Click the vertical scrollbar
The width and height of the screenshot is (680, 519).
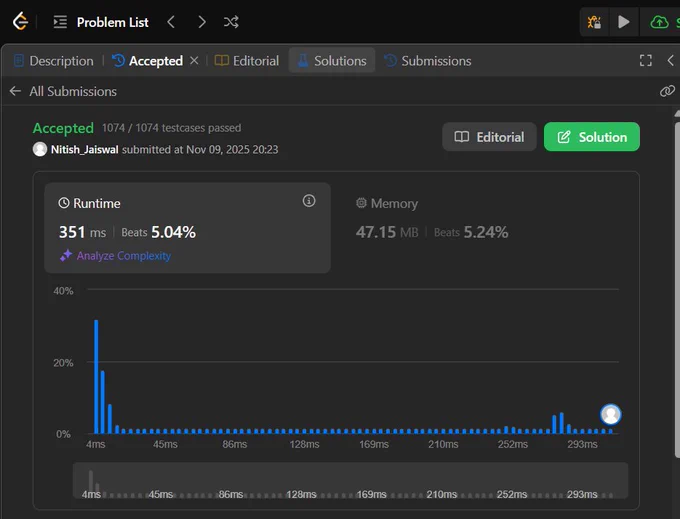(x=677, y=288)
